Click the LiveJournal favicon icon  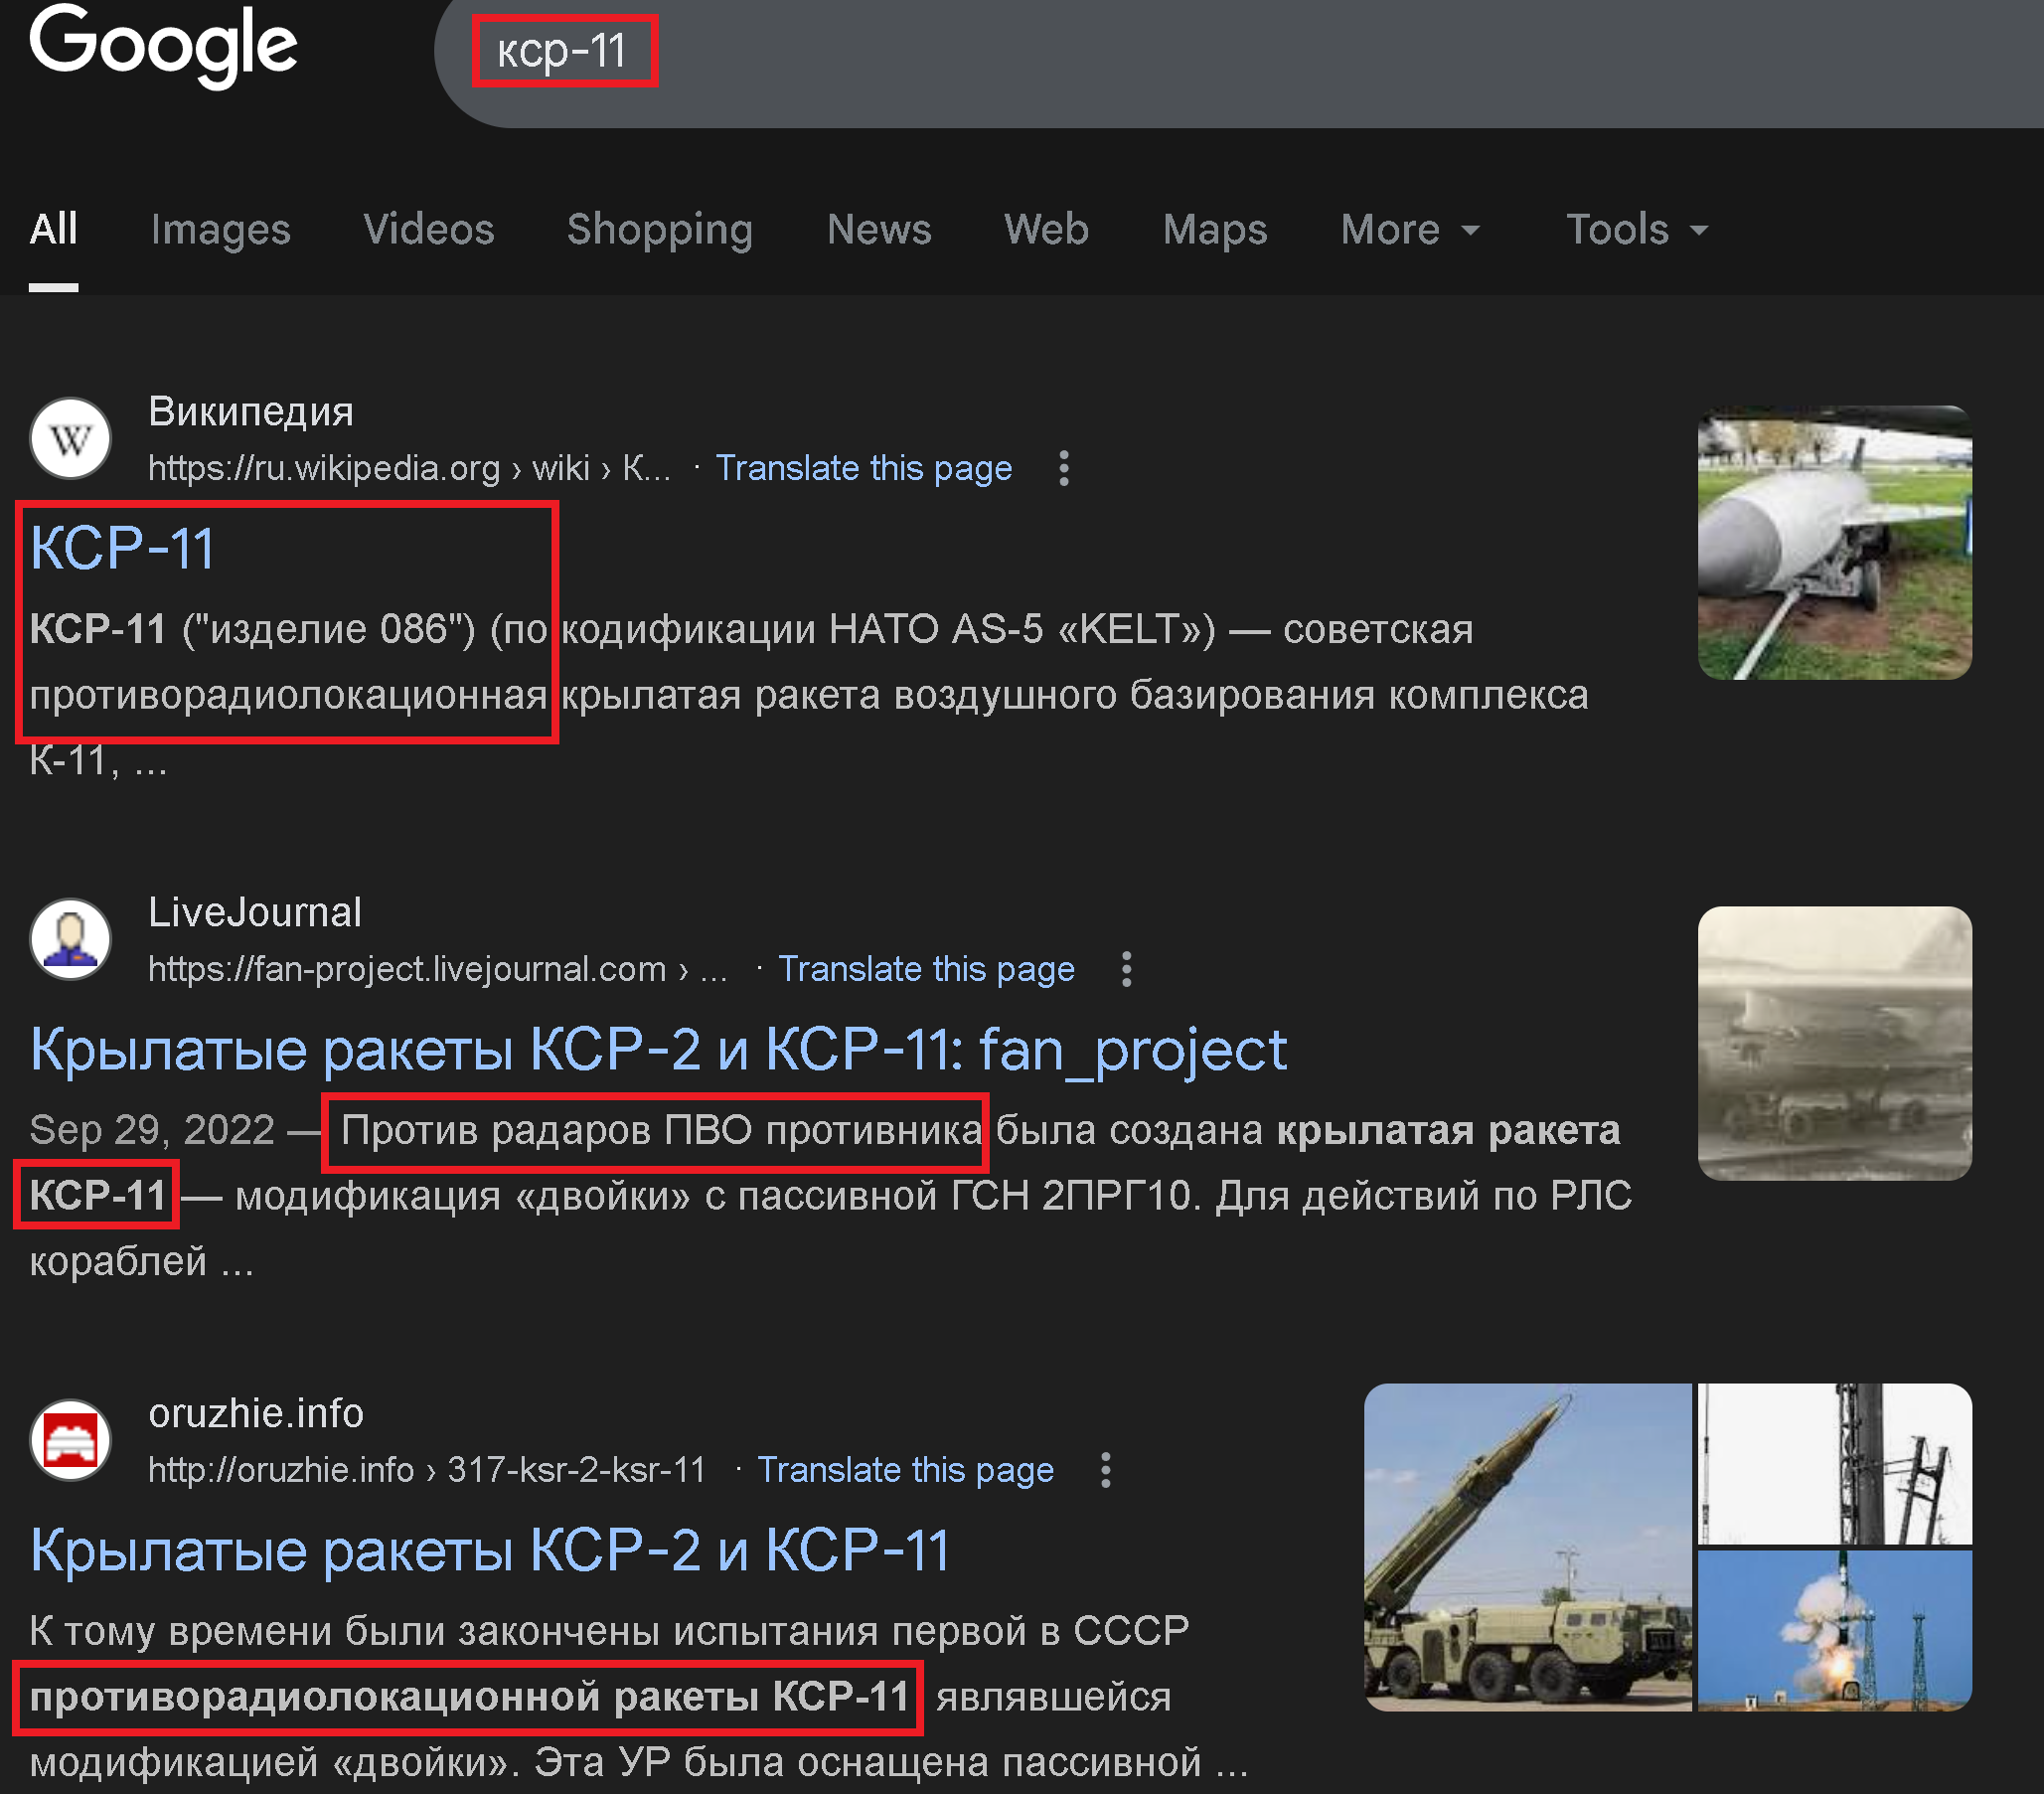point(70,939)
